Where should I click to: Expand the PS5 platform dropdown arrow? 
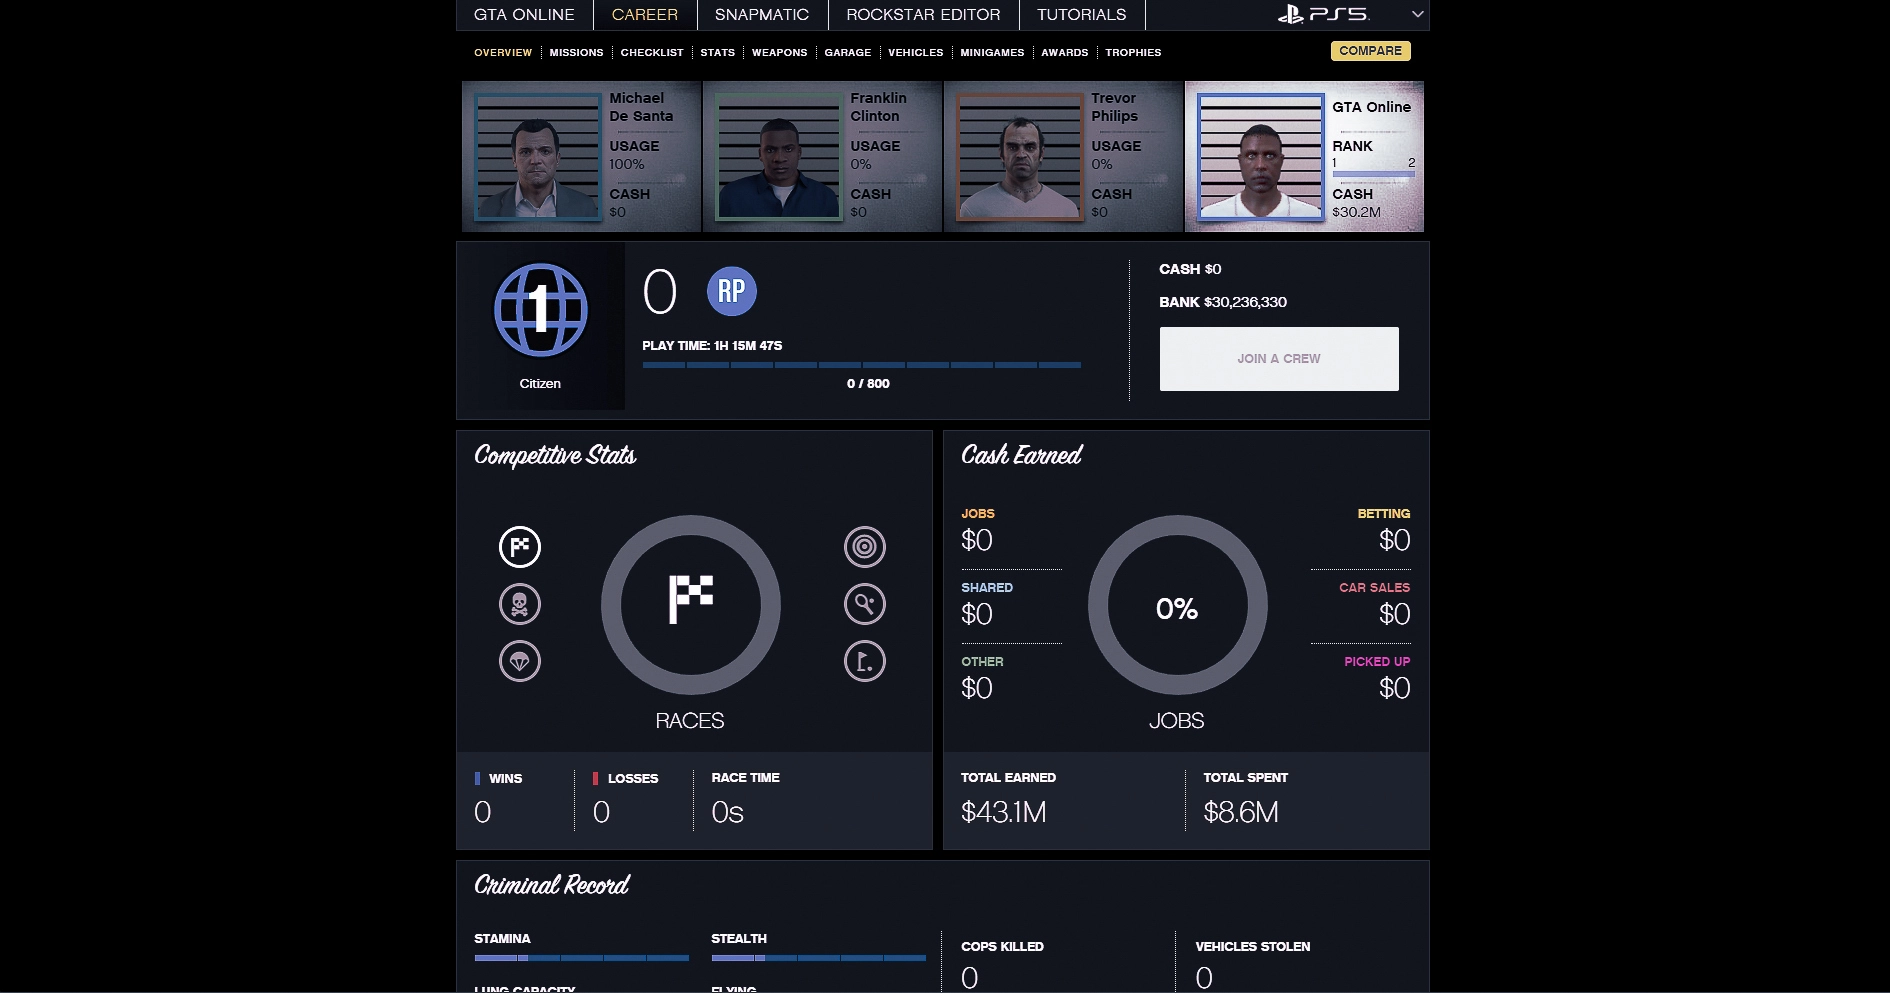click(x=1417, y=14)
